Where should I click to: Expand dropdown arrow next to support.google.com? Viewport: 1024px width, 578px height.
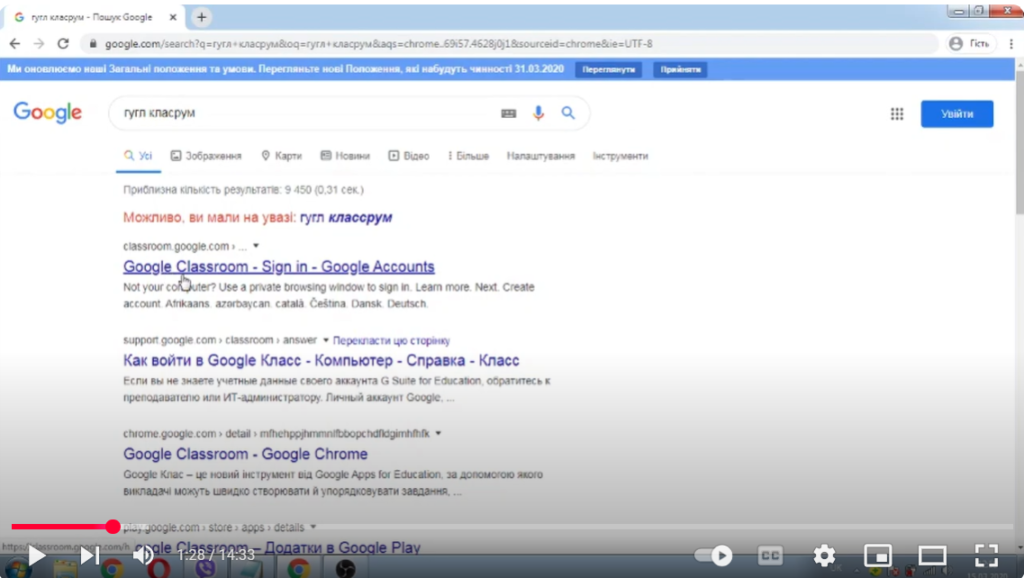point(325,340)
